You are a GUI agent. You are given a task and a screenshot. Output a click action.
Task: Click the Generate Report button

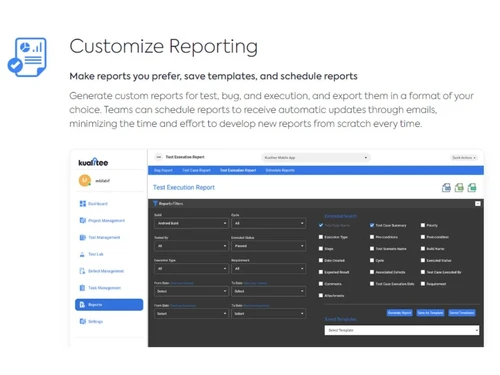click(x=400, y=313)
